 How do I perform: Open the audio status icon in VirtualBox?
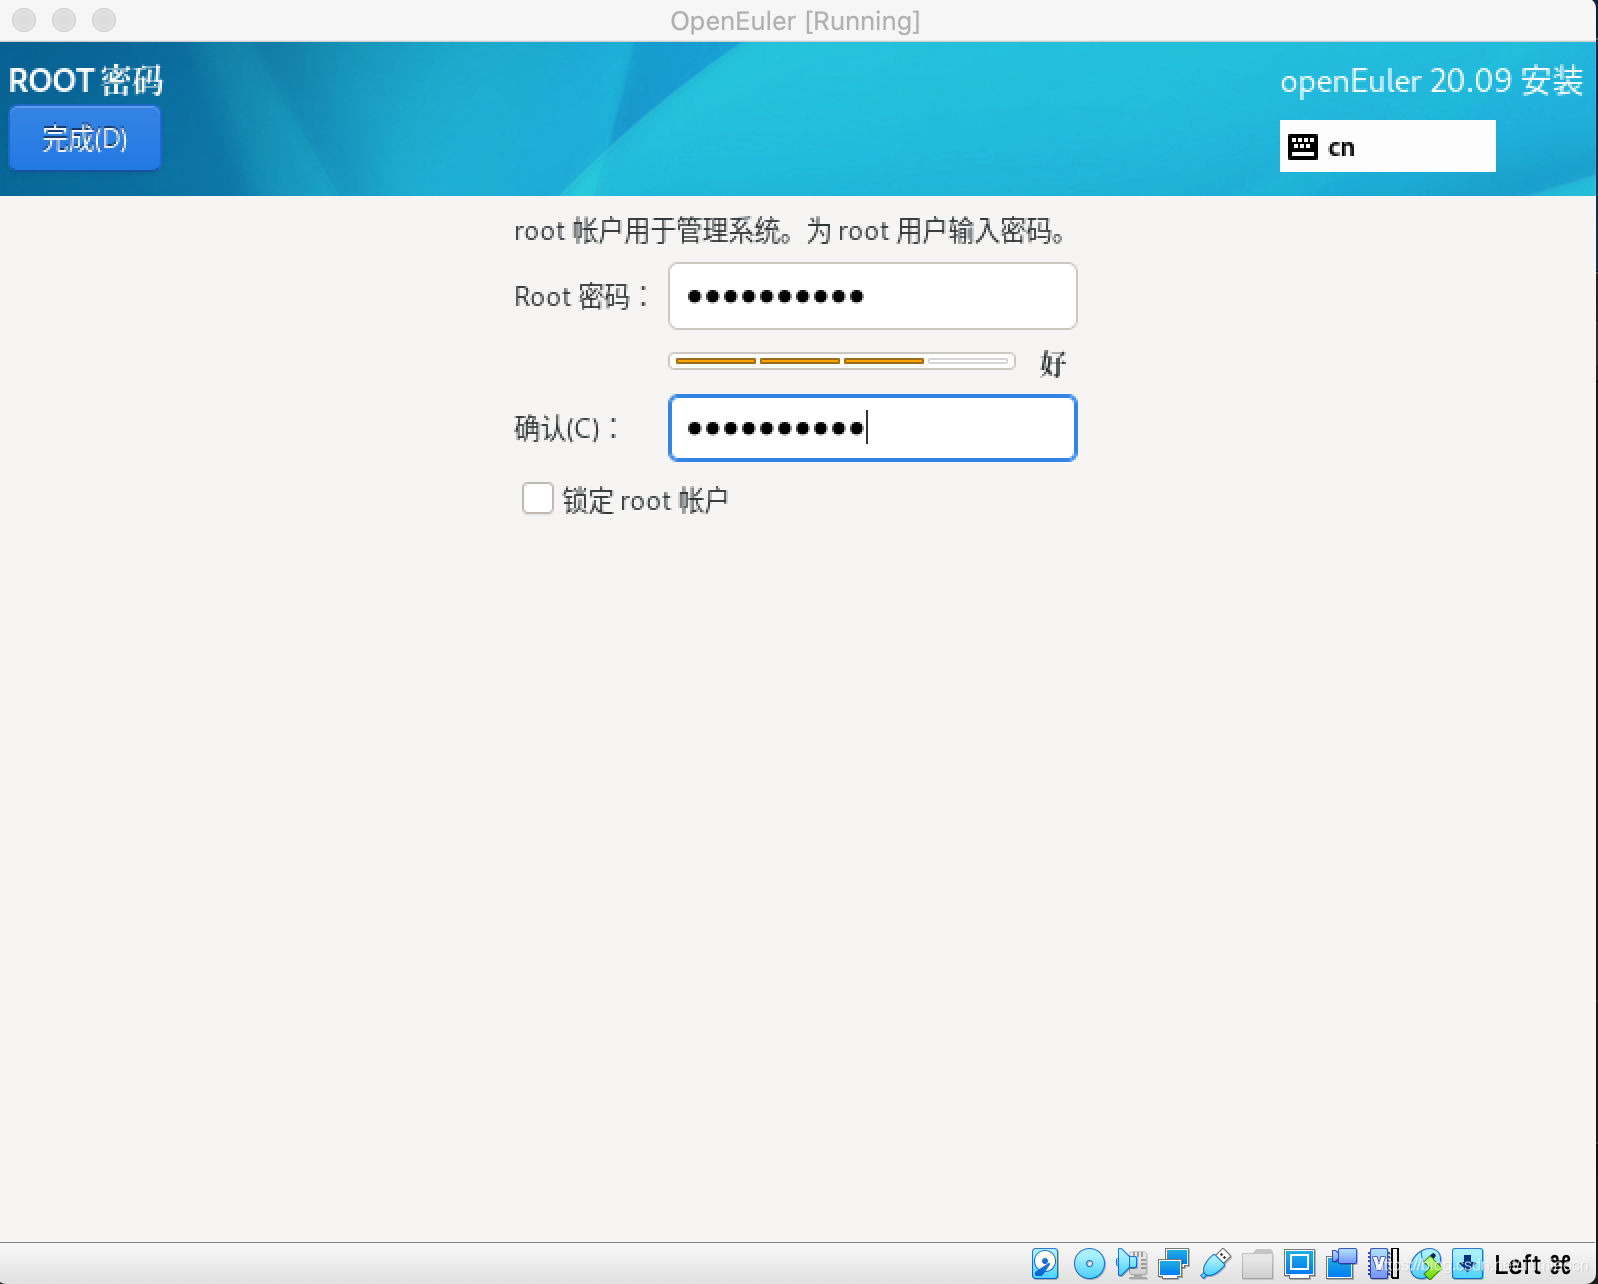tap(1132, 1264)
